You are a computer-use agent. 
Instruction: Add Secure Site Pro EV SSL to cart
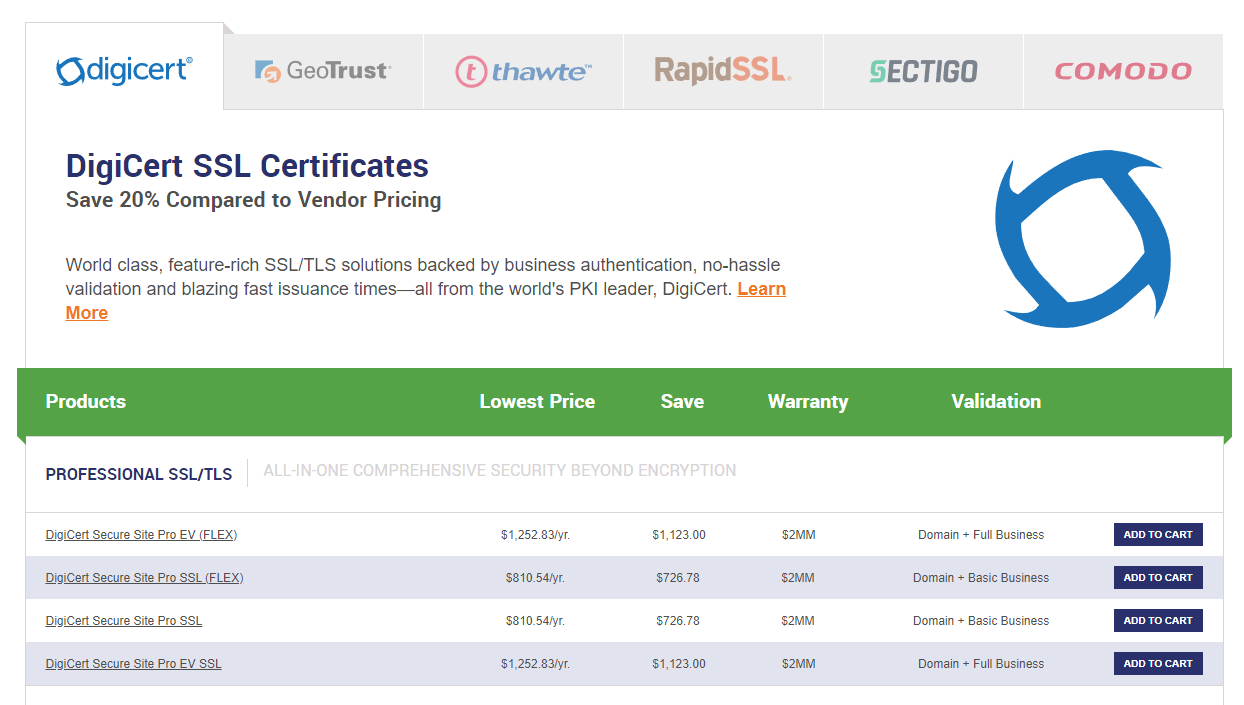1158,664
